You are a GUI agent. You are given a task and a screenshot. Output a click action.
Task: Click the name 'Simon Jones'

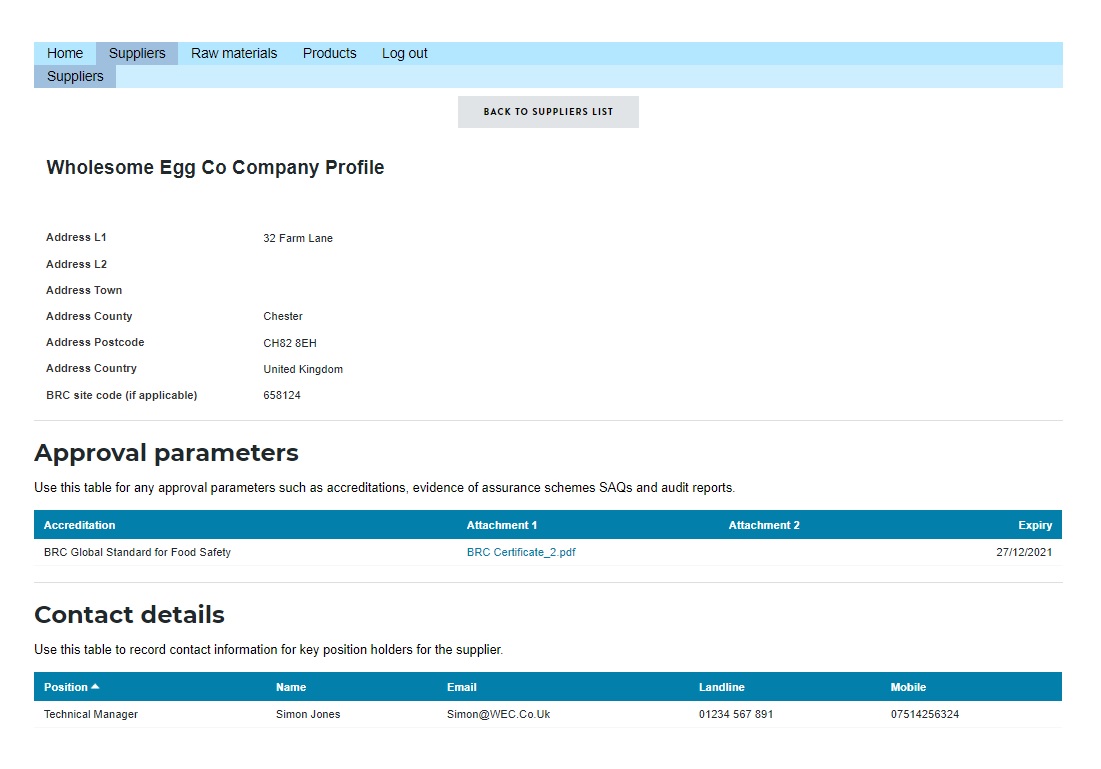click(308, 714)
